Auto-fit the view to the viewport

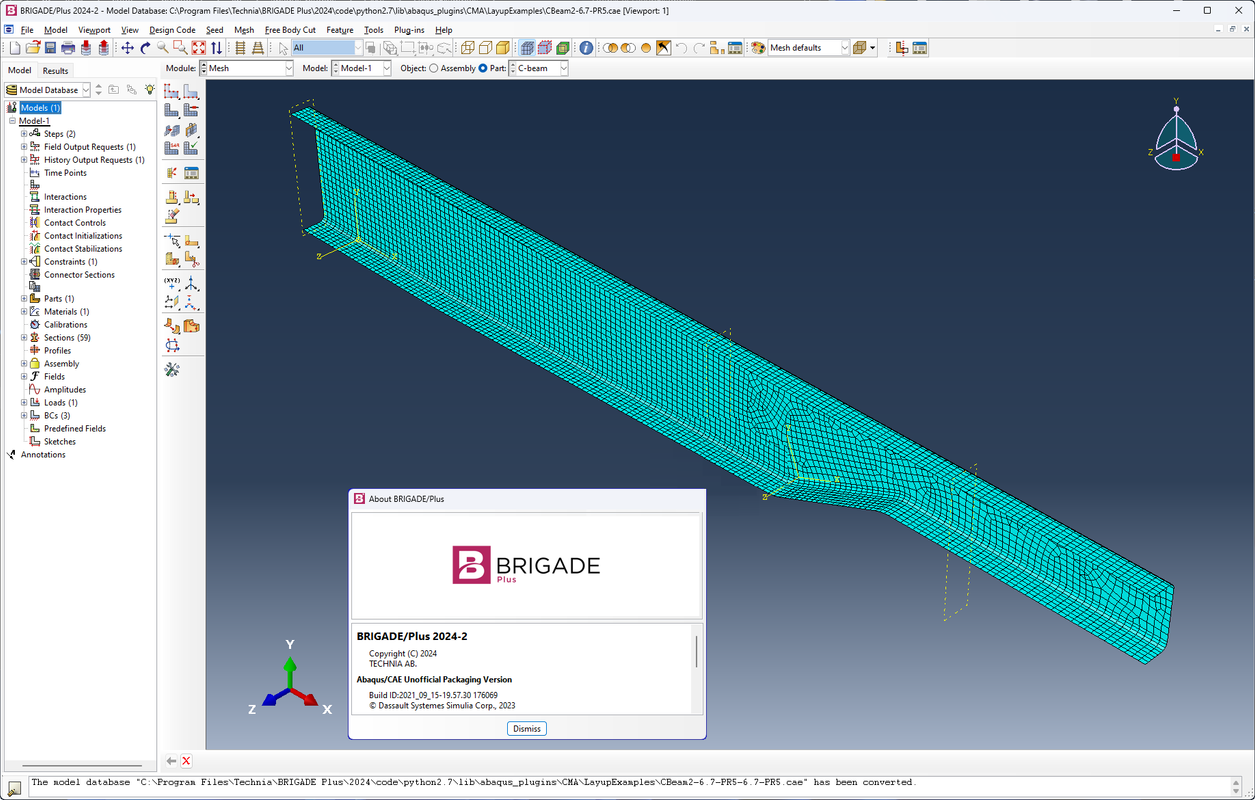point(199,47)
